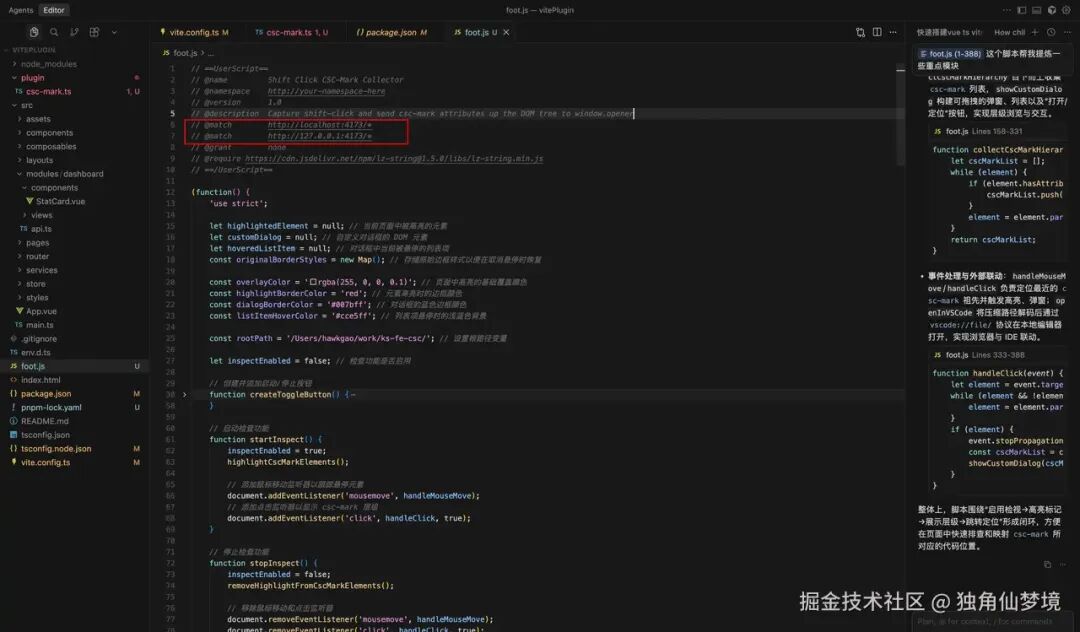
Task: Click the rgba overlay color swatch on line 20
Action: coord(313,282)
